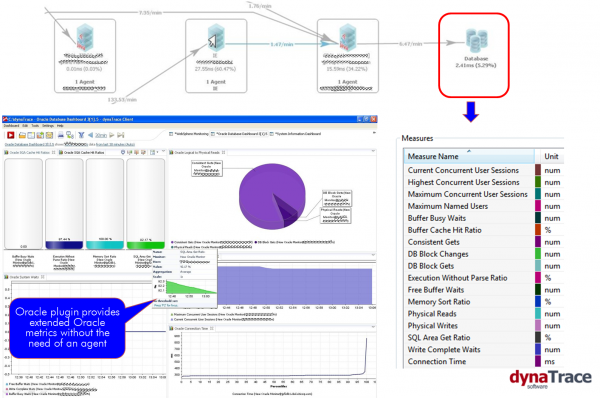
Task: Click the database node icon
Action: tap(476, 41)
